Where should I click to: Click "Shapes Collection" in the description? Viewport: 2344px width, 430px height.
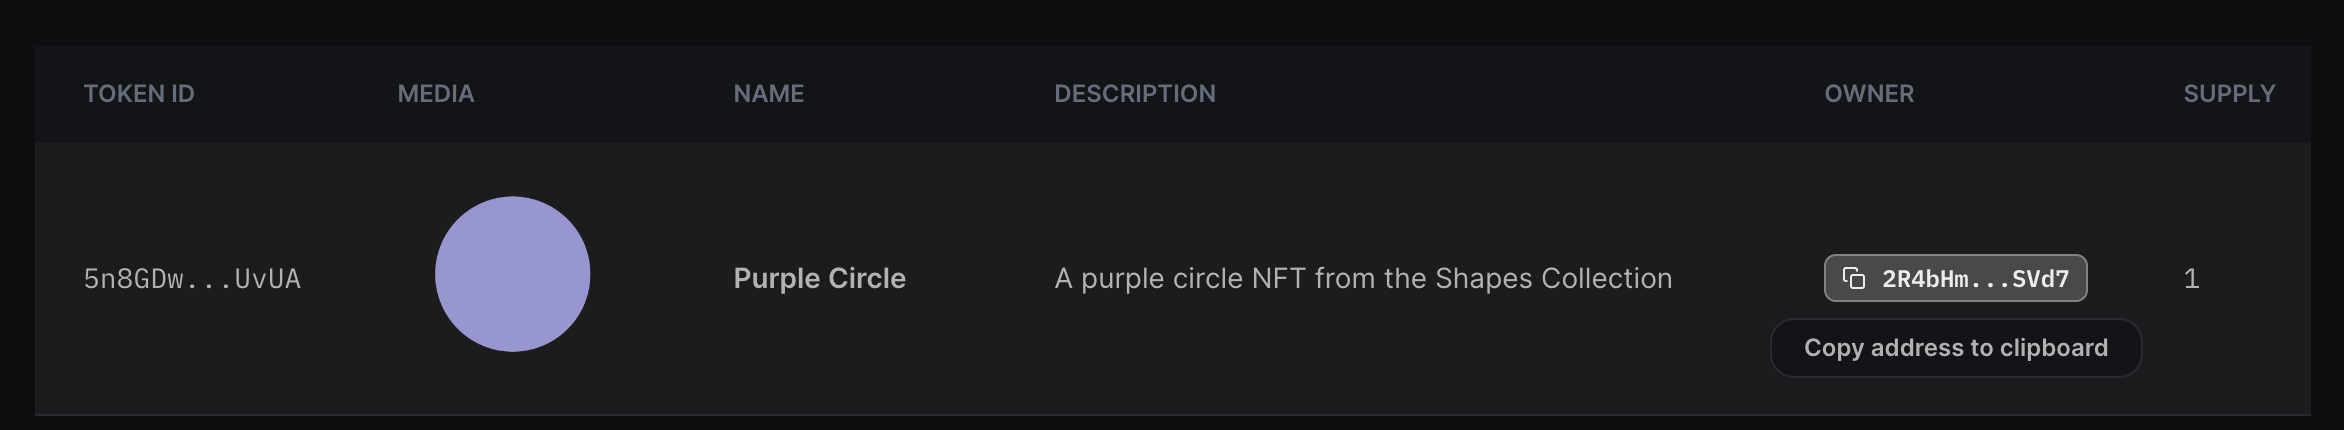coord(1553,278)
